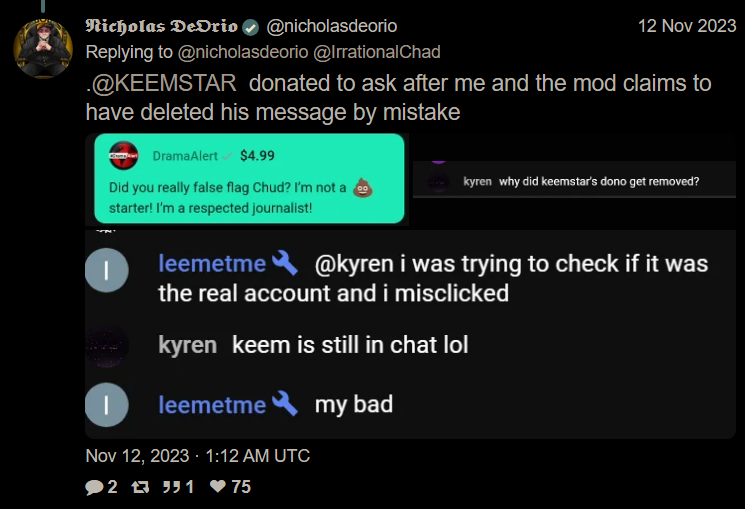Screen dimensions: 745x509
Task: Click the Nicholas DeOrio display name
Action: coord(162,26)
